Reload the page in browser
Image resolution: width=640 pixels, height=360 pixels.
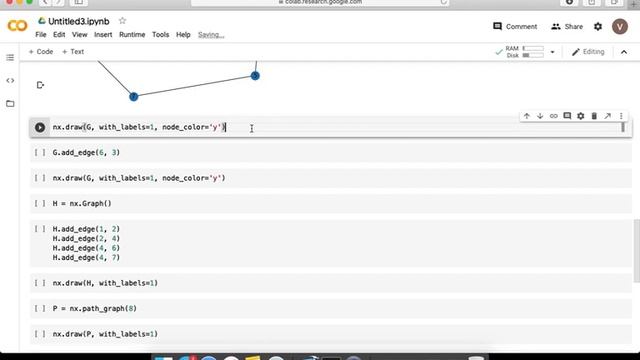(443, 2)
